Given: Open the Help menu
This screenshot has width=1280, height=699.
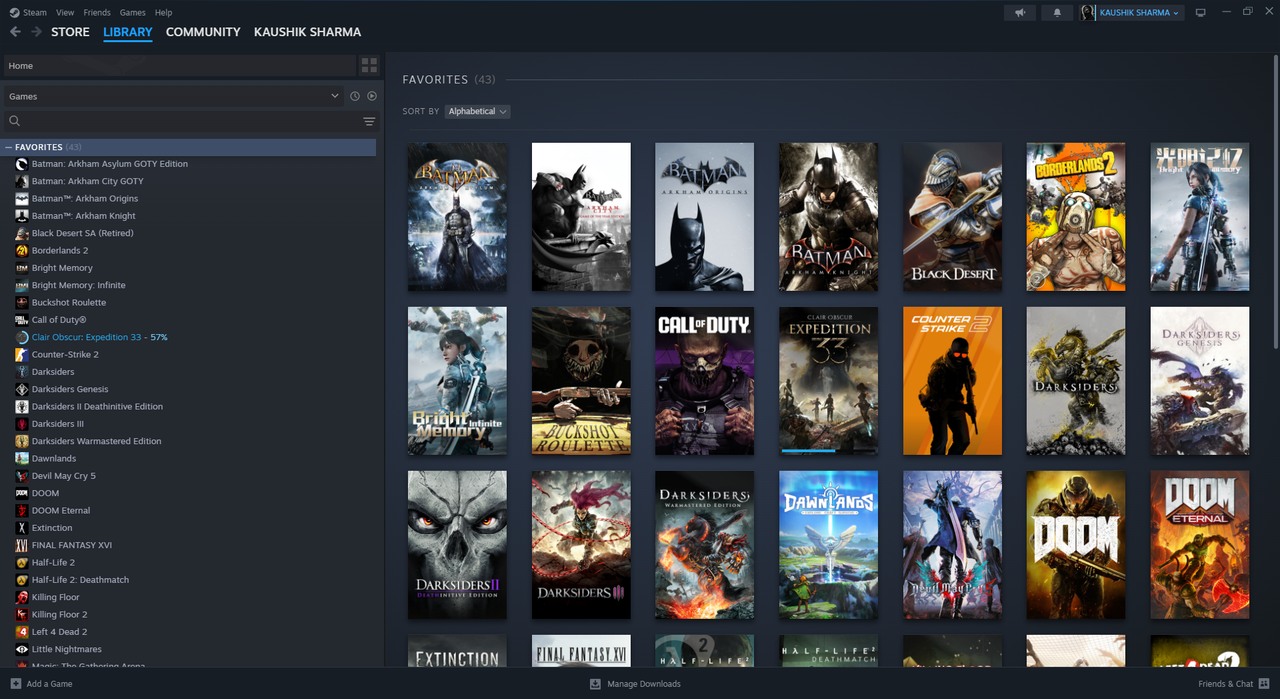Looking at the screenshot, I should 163,12.
